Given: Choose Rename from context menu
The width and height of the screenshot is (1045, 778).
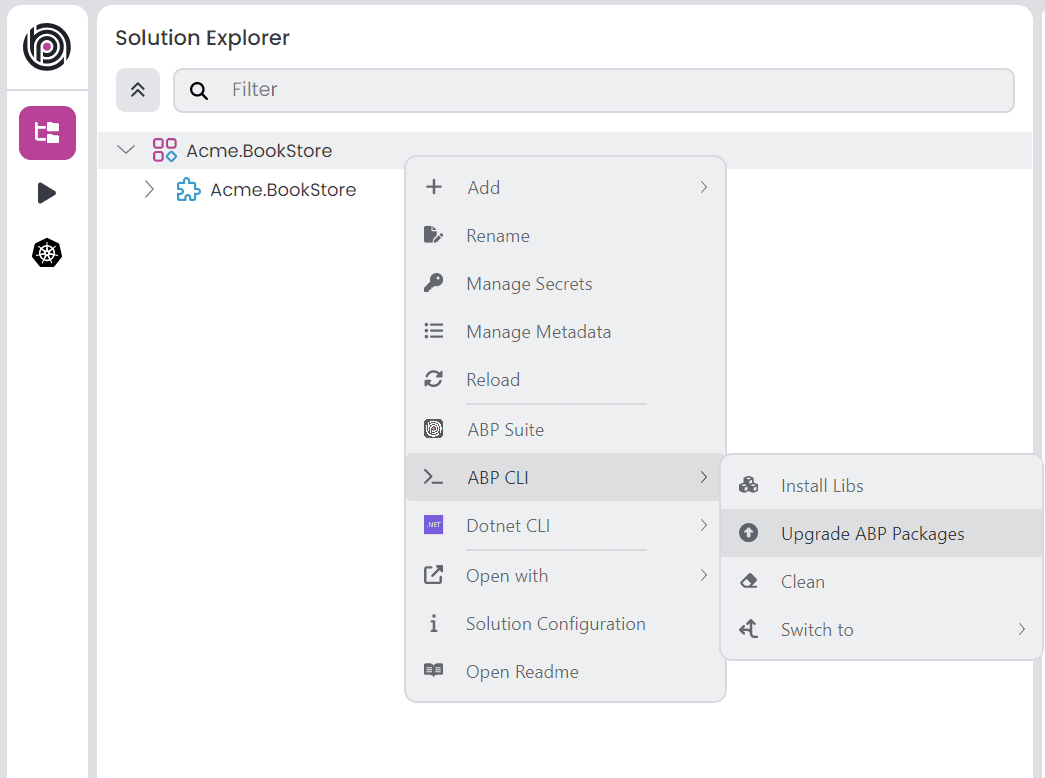Looking at the screenshot, I should pyautogui.click(x=565, y=235).
